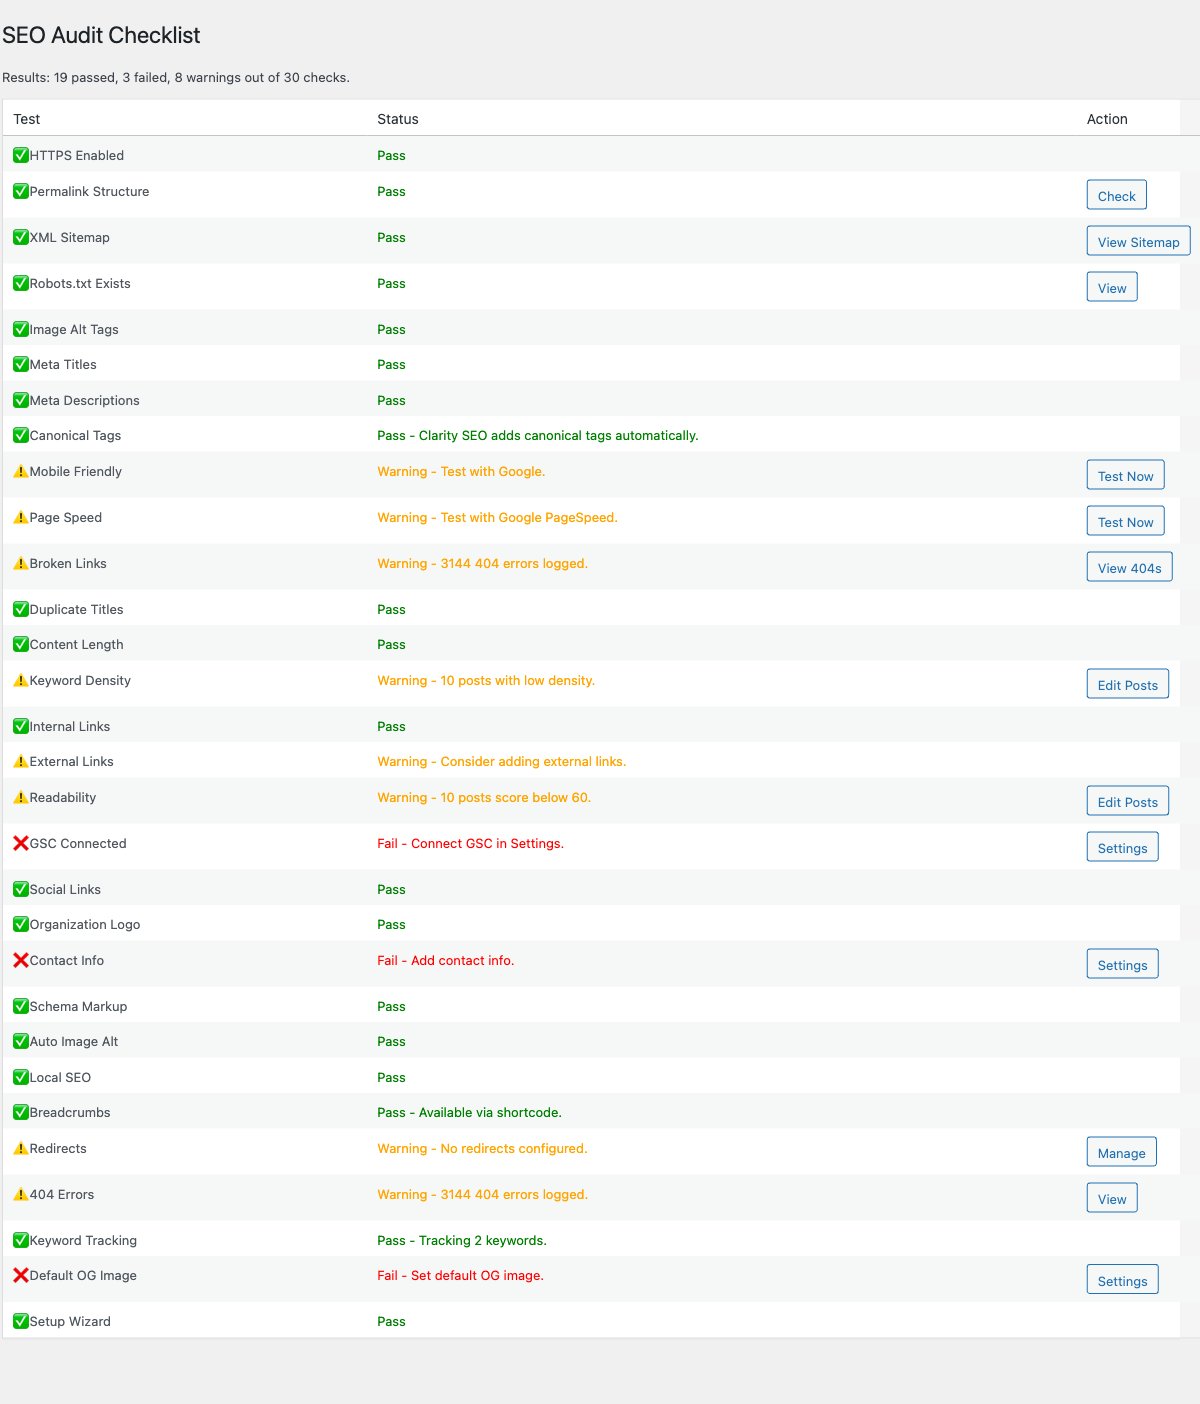Screen dimensions: 1200x1404
Task: Click Edit Posts in Keyword Density row
Action: [1127, 684]
